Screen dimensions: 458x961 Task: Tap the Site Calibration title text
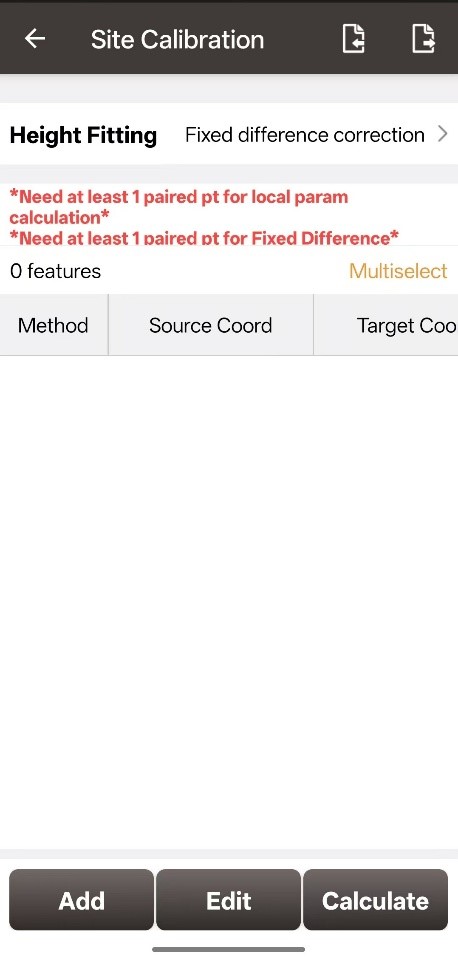click(177, 39)
